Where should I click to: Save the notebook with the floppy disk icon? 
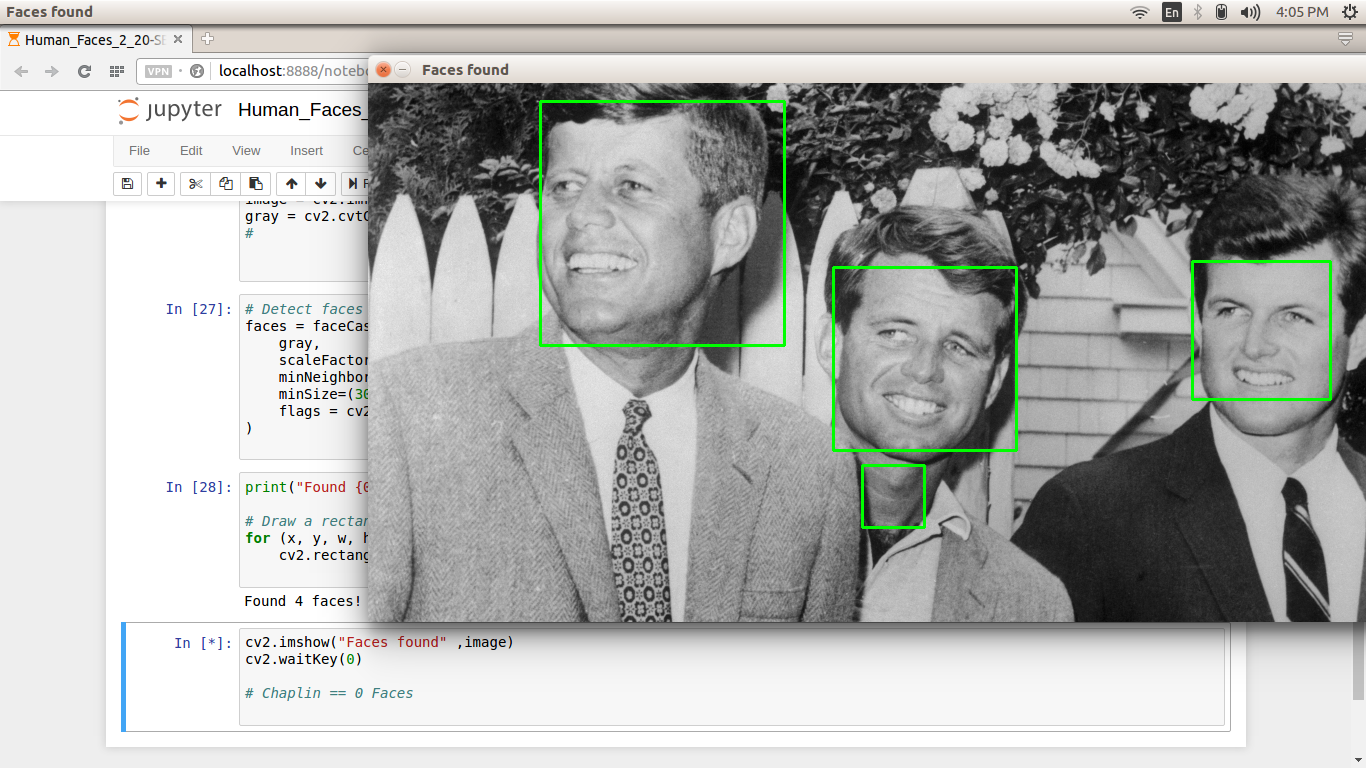(127, 184)
